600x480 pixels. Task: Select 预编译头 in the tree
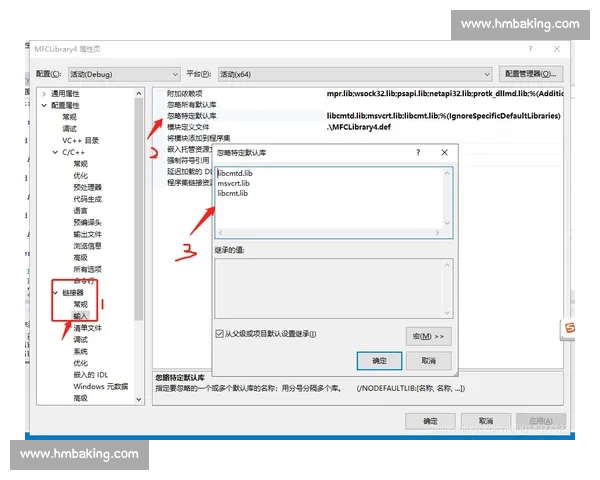pos(88,222)
